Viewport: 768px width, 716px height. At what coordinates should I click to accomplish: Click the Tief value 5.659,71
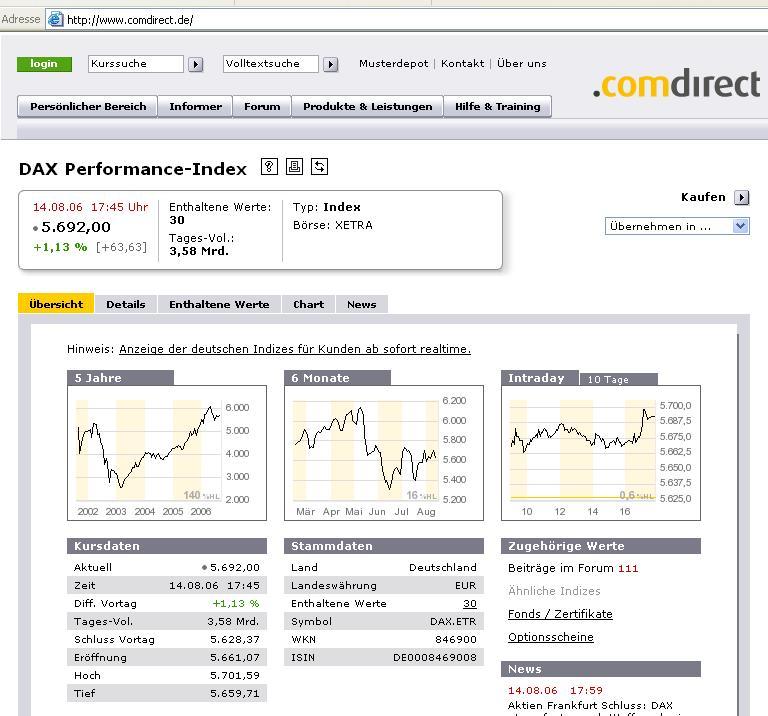[x=235, y=693]
